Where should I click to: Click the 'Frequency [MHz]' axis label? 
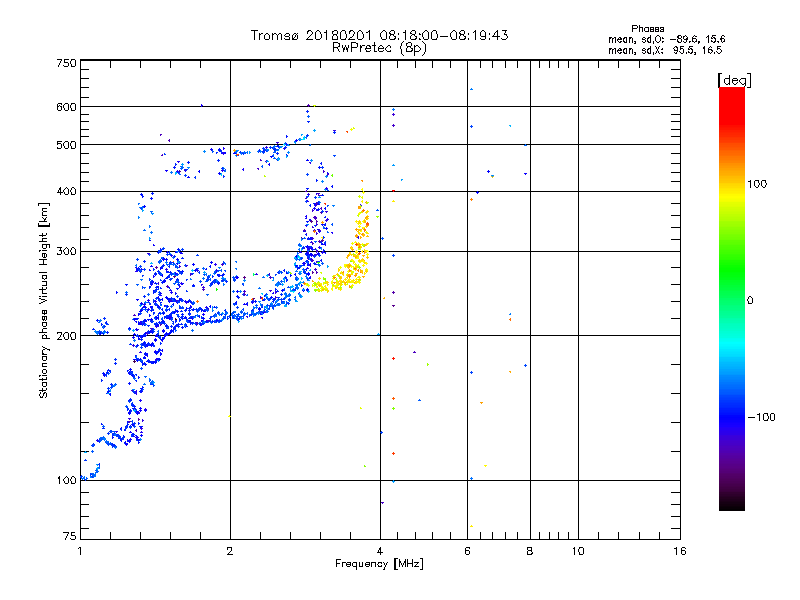pos(379,564)
